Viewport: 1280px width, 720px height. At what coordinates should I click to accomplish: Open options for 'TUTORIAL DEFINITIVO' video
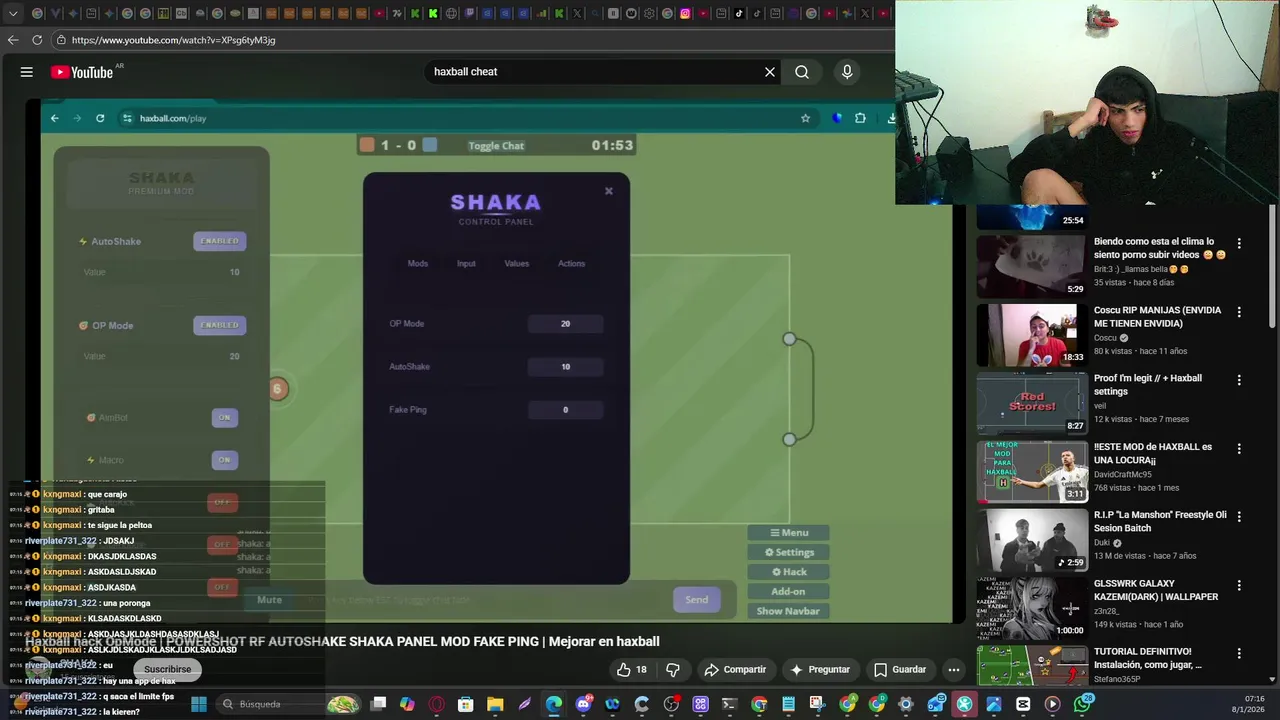(x=1239, y=653)
